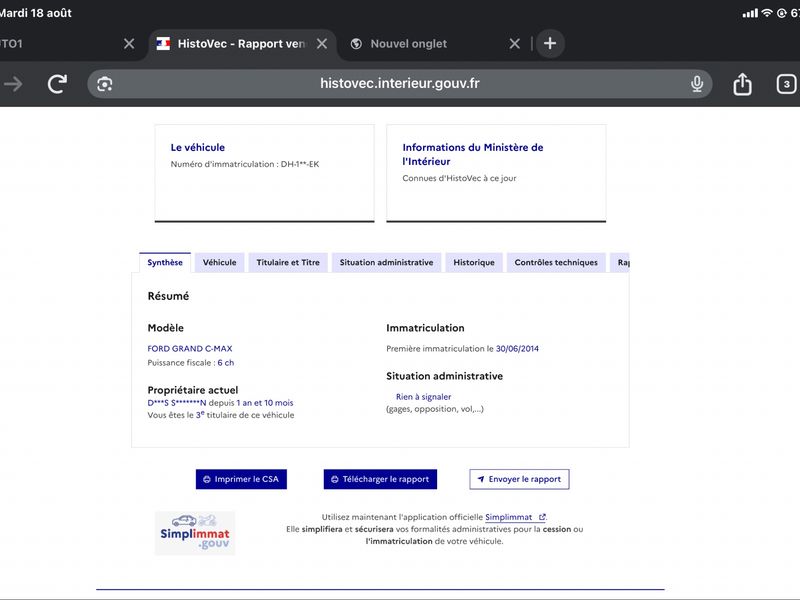Open the share sheet icon
Image resolution: width=800 pixels, height=600 pixels.
[742, 84]
